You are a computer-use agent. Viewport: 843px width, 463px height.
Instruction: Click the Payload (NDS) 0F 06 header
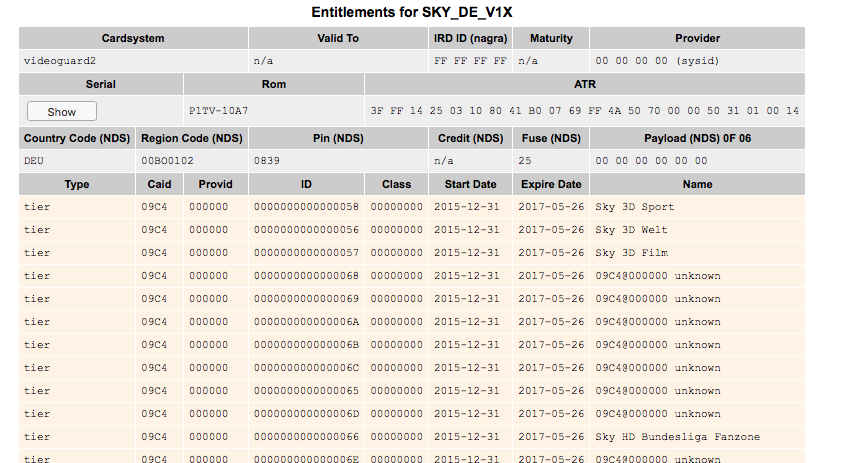coord(697,137)
